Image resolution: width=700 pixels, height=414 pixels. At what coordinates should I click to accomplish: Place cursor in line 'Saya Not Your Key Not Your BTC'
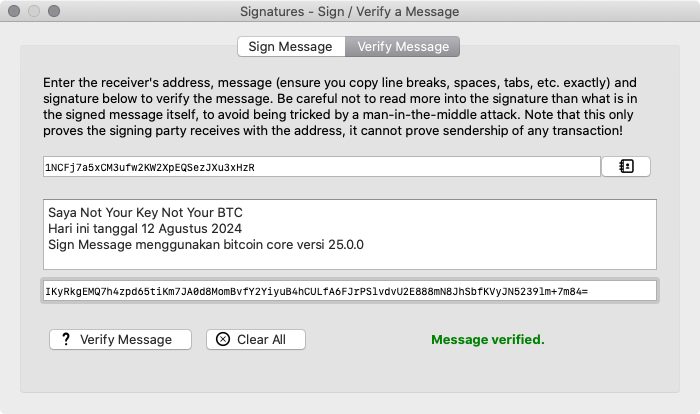[x=146, y=213]
